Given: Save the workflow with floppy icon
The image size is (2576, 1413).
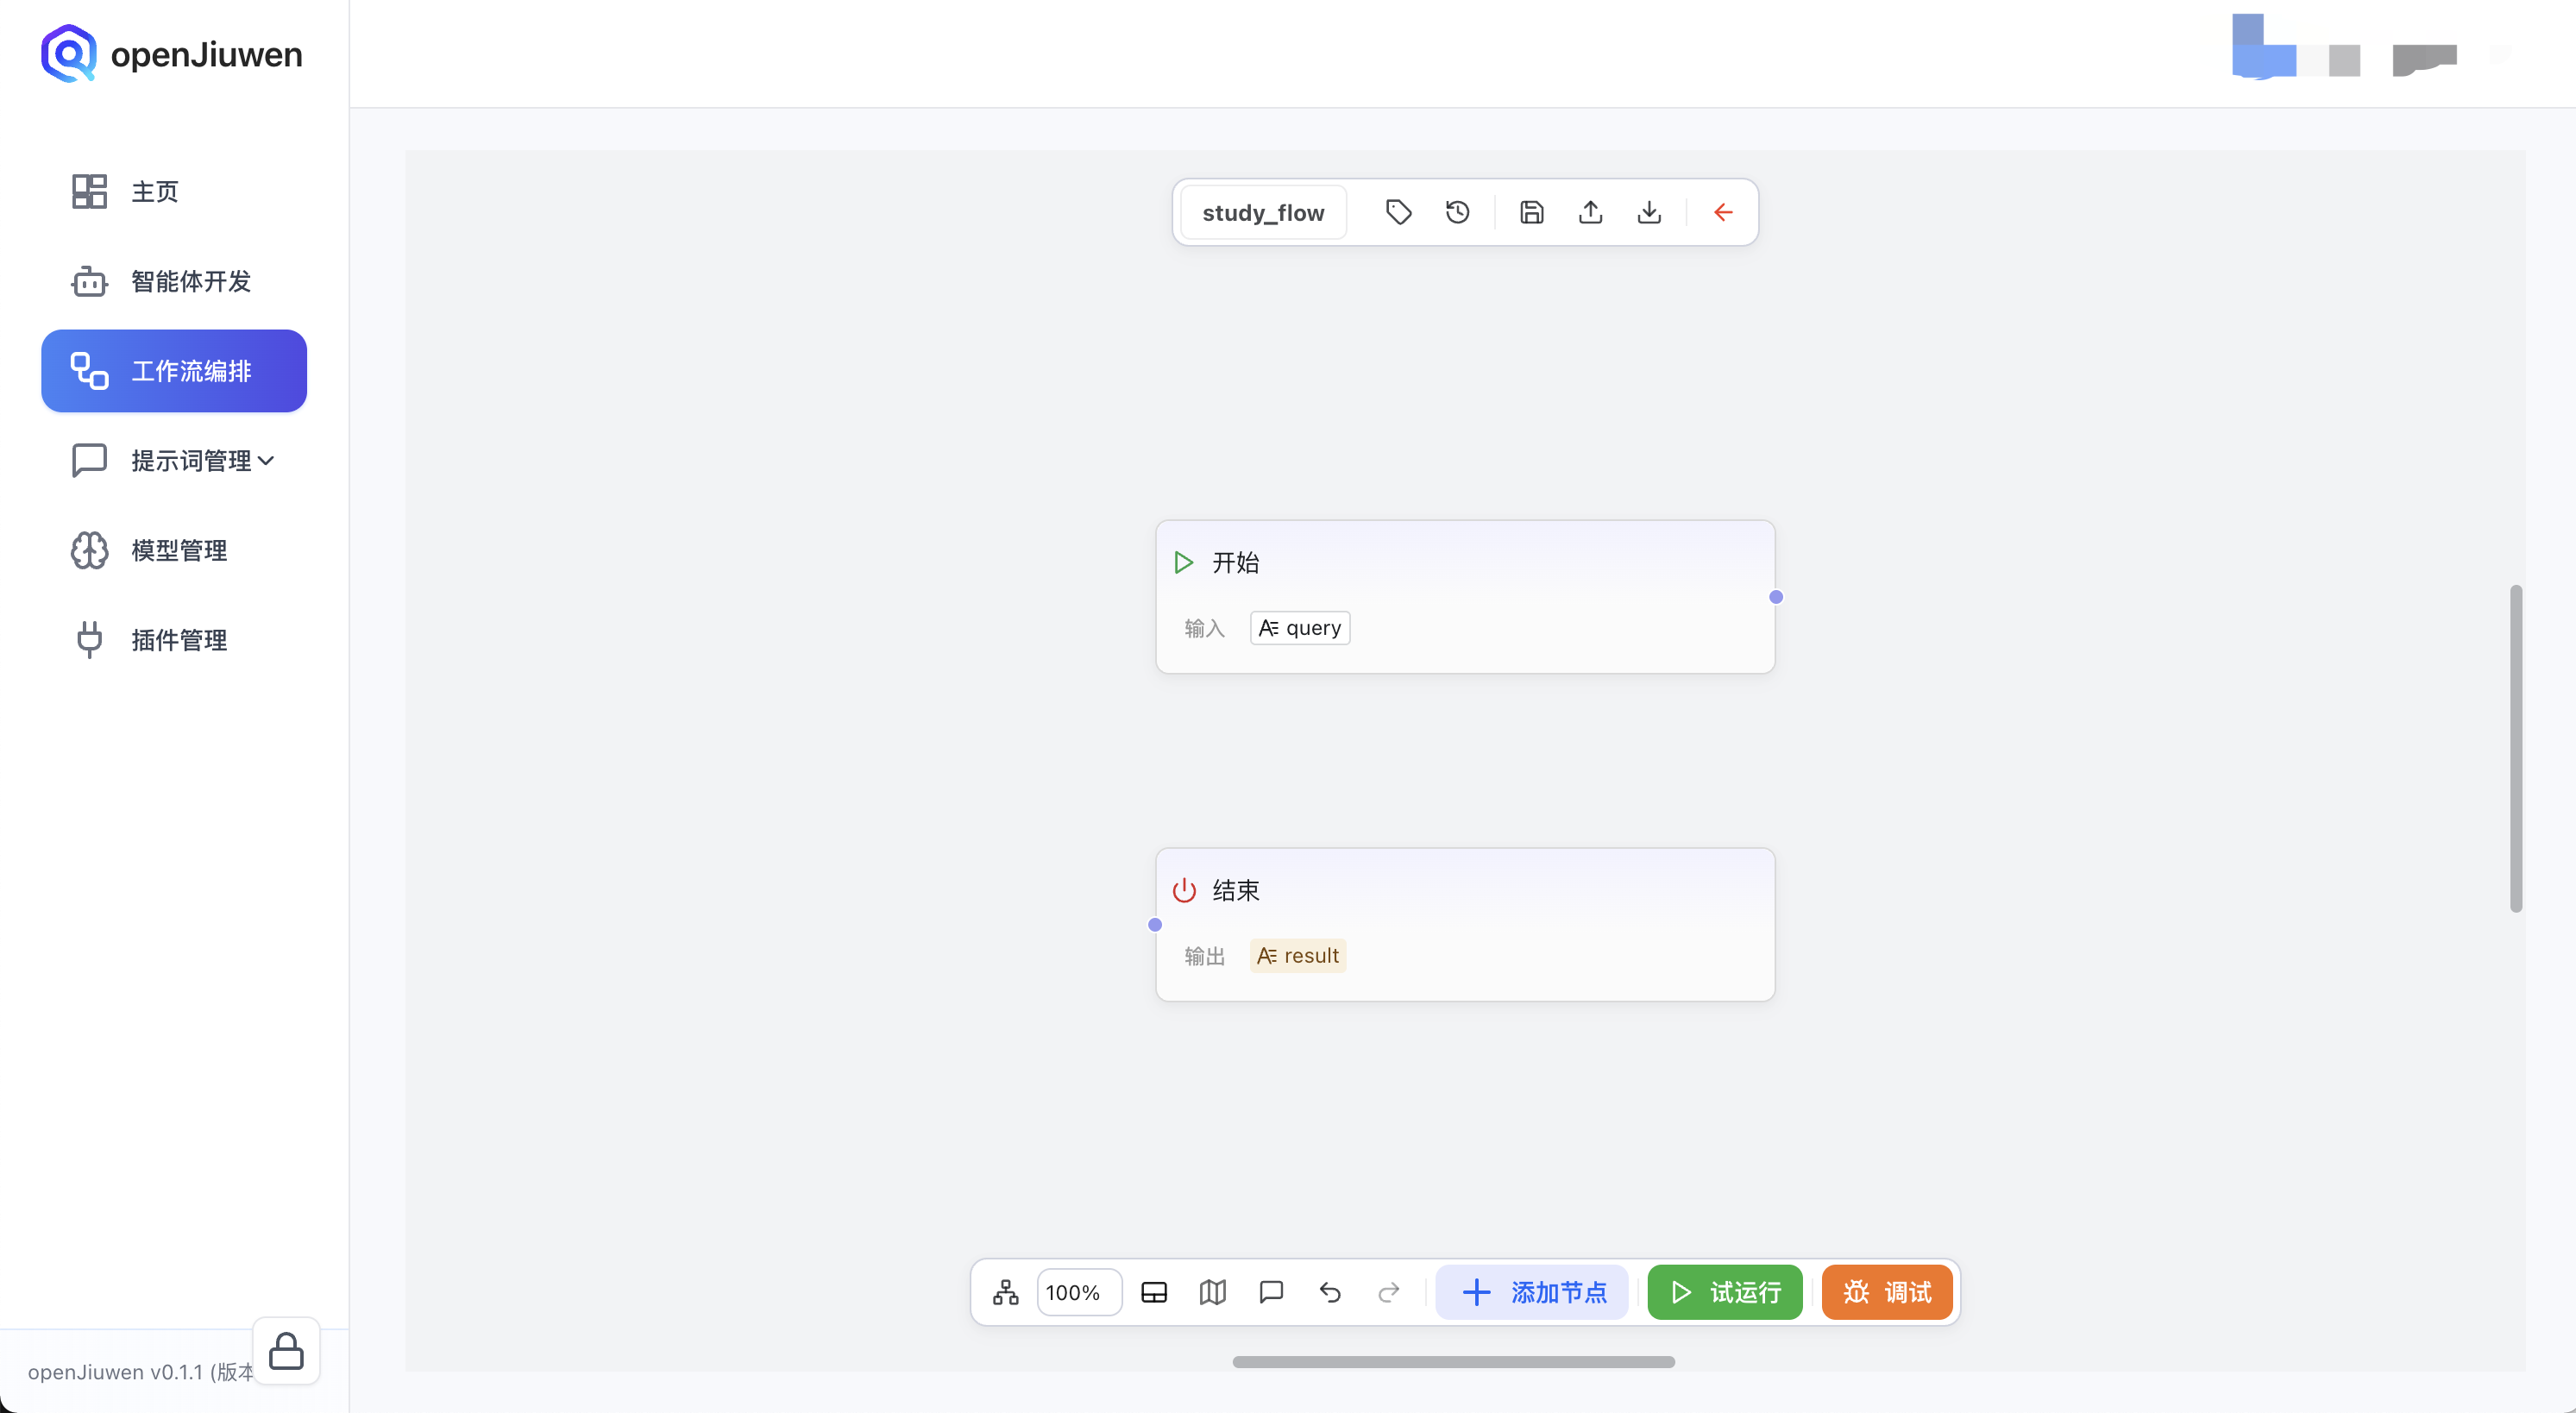Looking at the screenshot, I should point(1531,212).
